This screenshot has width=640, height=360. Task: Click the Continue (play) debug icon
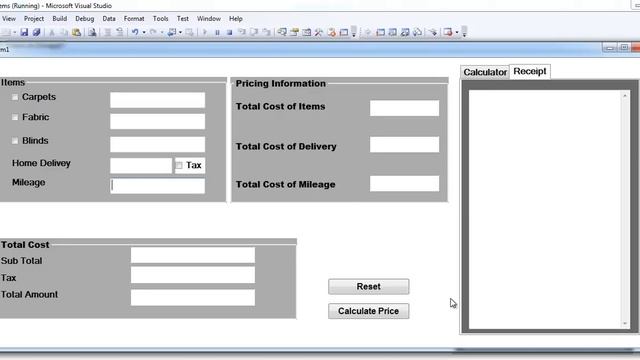tap(205, 32)
